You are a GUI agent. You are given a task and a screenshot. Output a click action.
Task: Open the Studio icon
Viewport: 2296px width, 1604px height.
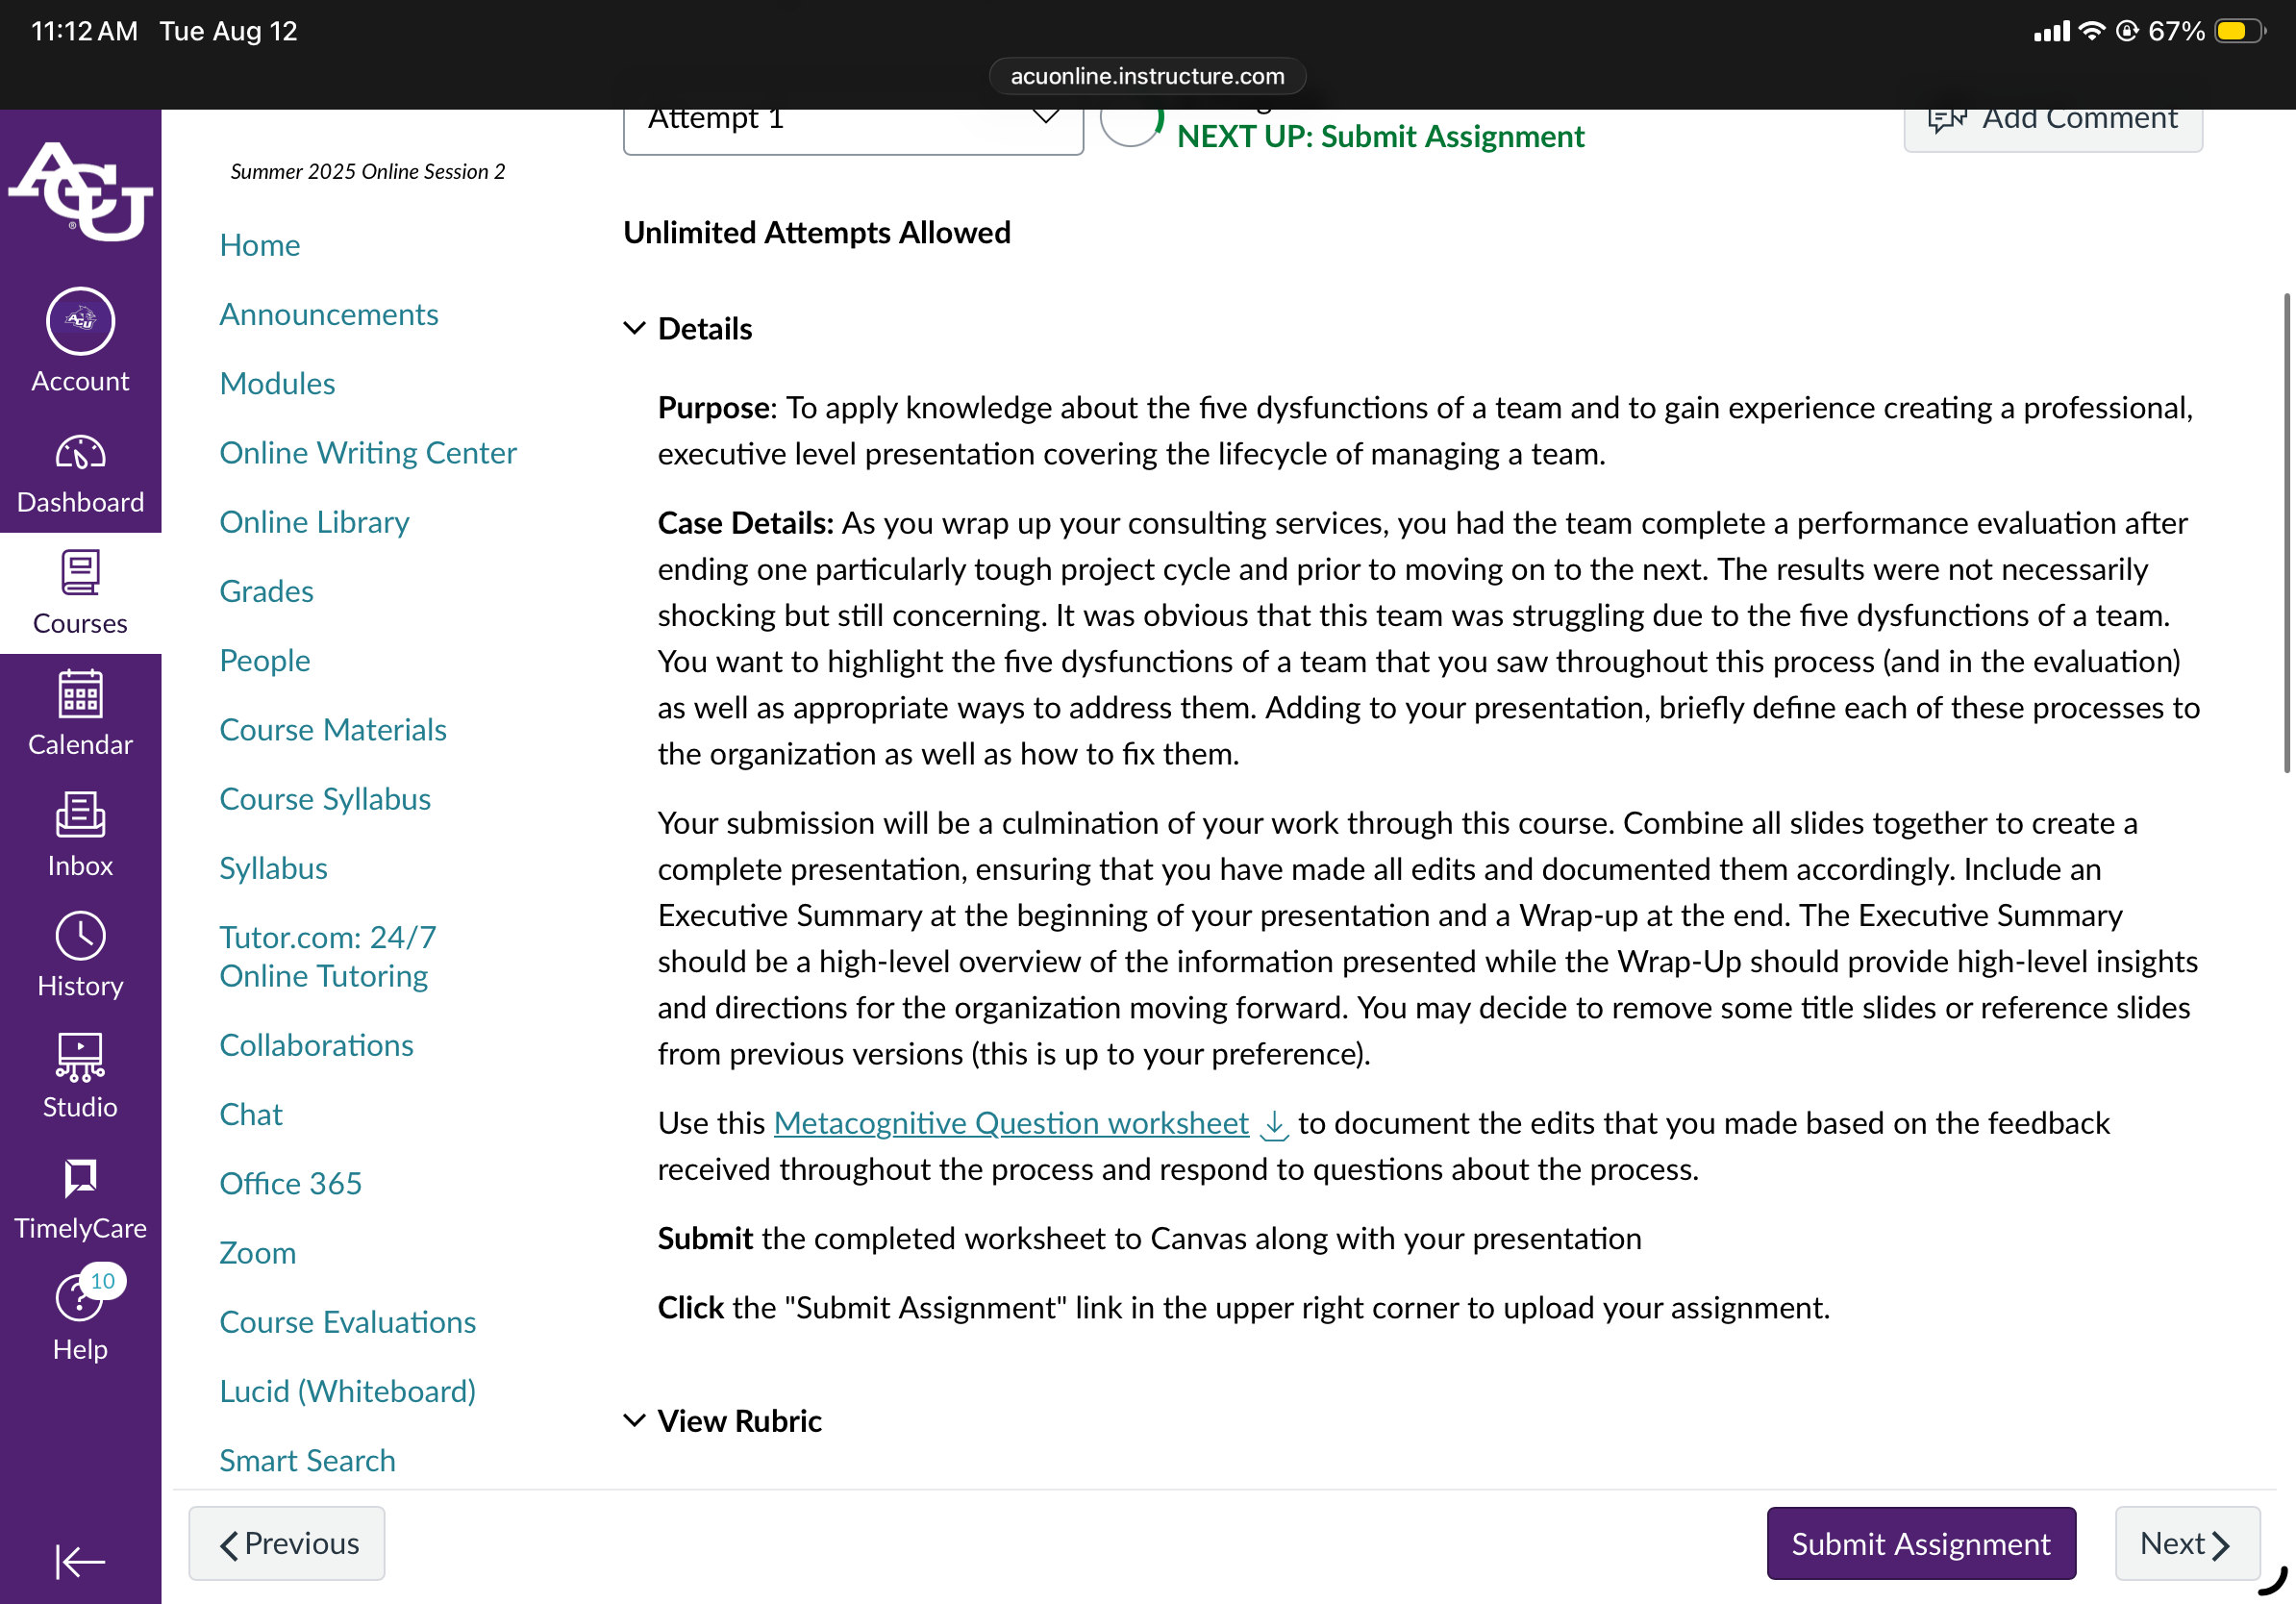coord(80,1058)
